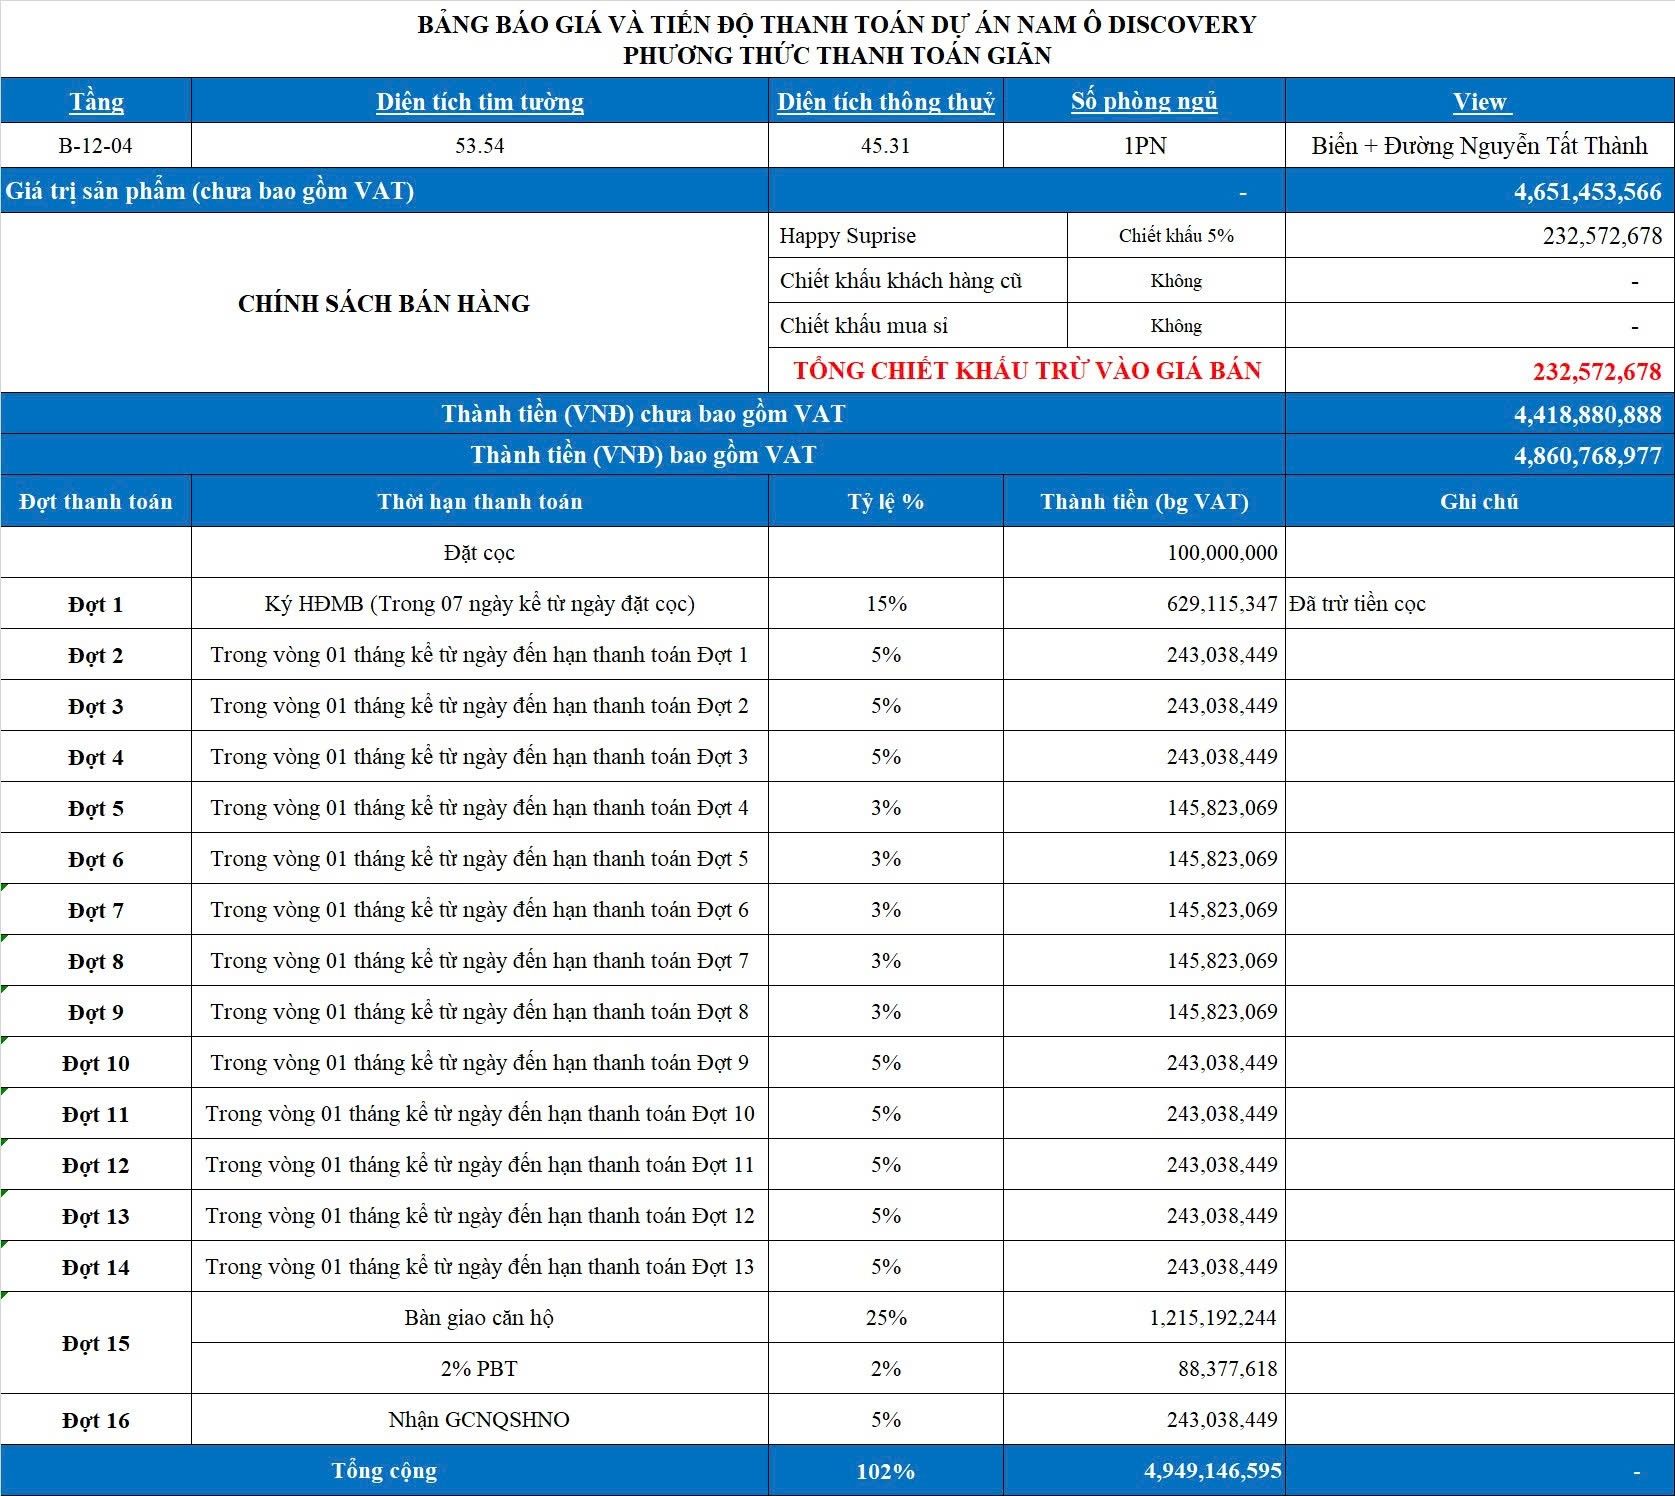Select 'Chiết khấu khách hàng cũ' cell
Viewport: 1675px width, 1496px height.
click(x=918, y=281)
